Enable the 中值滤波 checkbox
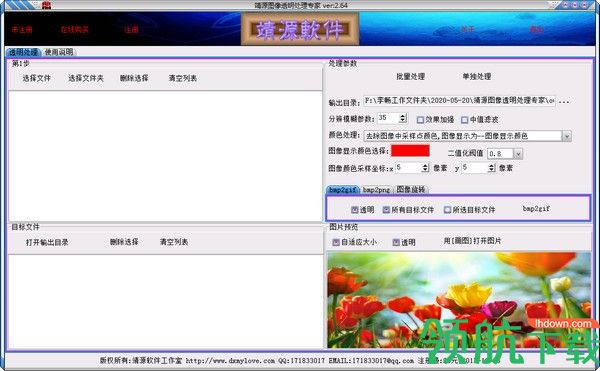Image resolution: width=600 pixels, height=371 pixels. click(x=465, y=120)
